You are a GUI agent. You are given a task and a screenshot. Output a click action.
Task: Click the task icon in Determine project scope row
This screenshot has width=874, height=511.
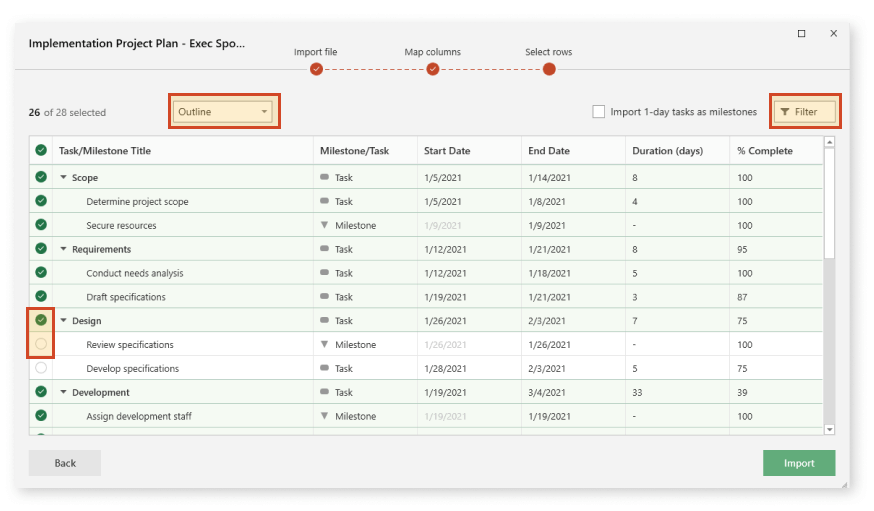coord(324,201)
